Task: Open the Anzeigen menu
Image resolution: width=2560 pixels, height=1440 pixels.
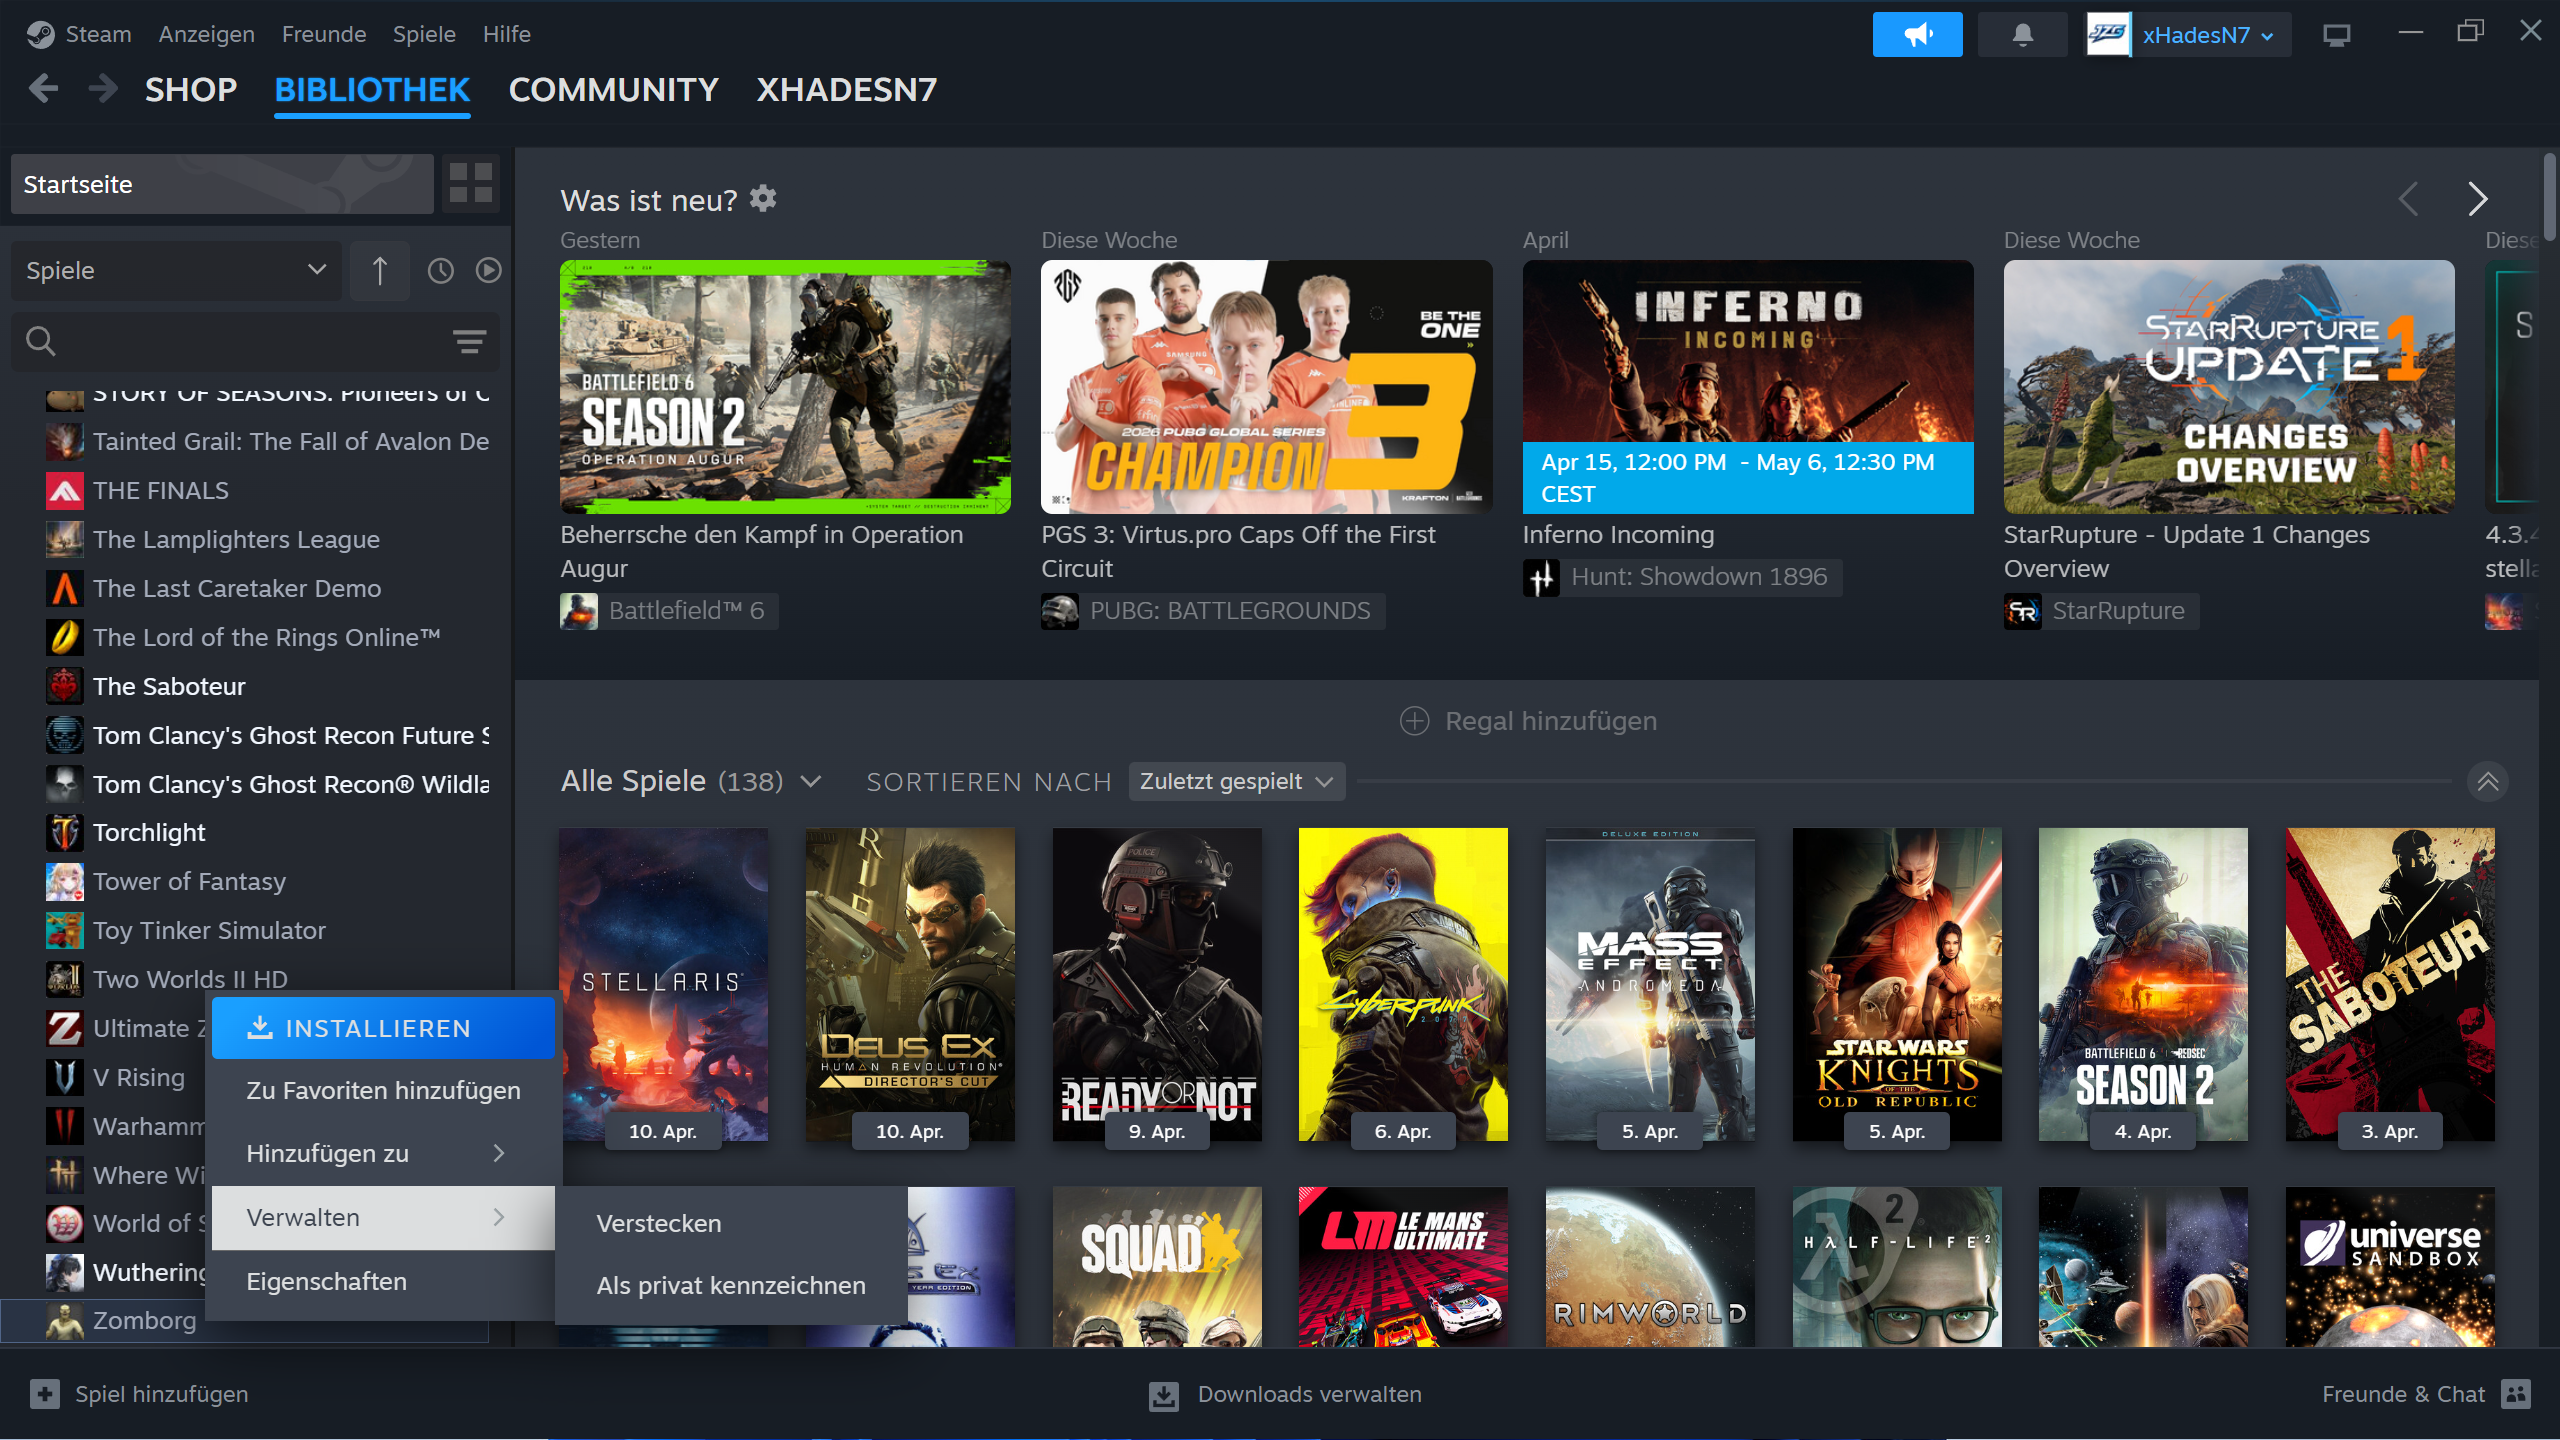Action: [x=207, y=34]
